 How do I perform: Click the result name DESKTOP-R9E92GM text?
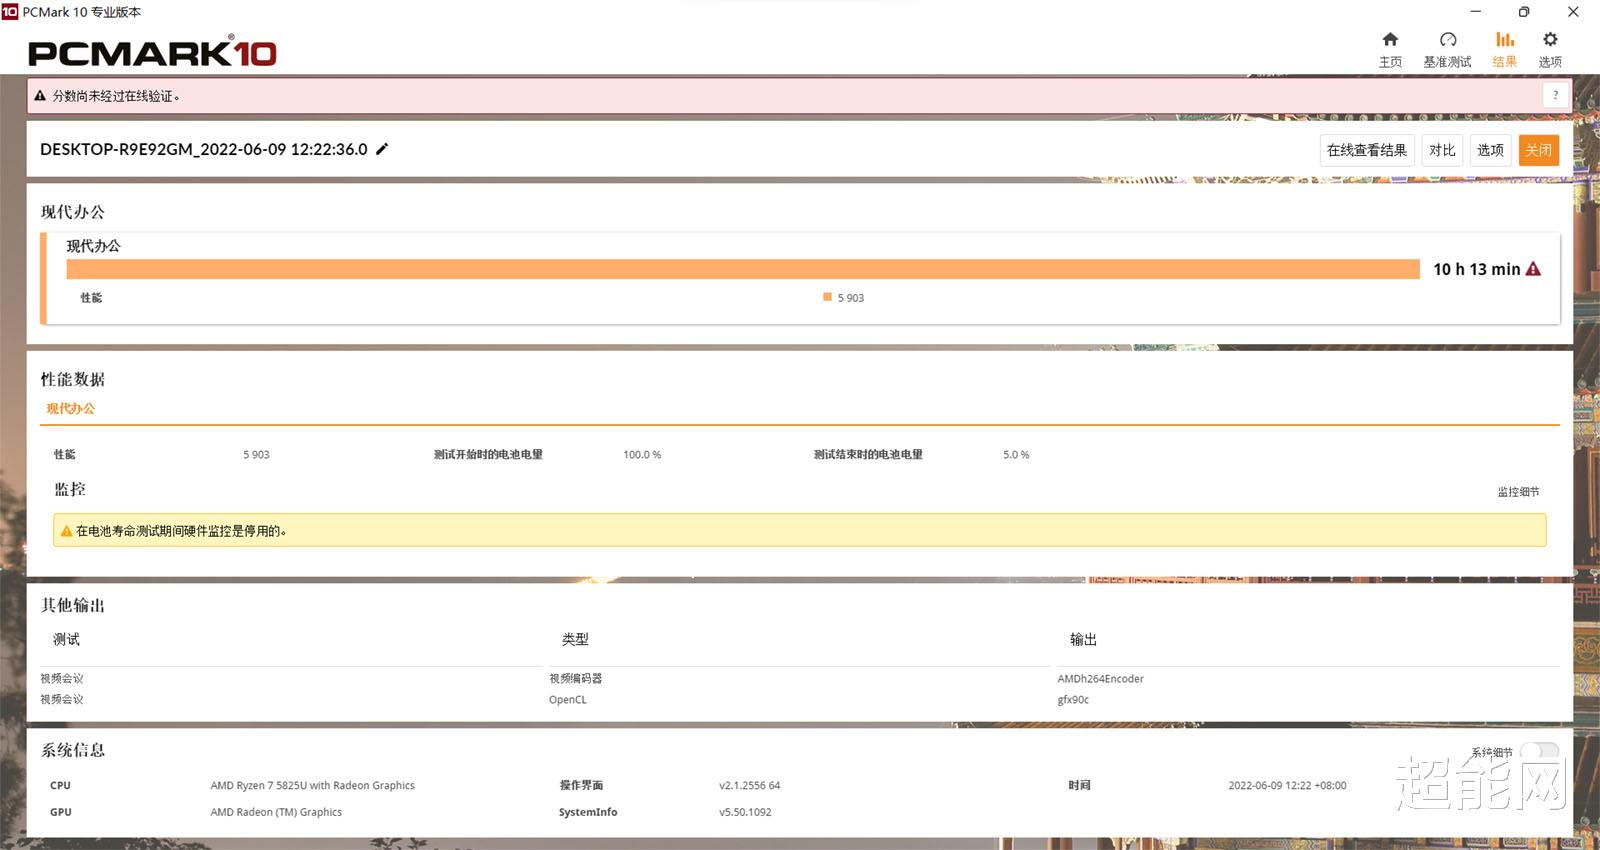point(204,149)
